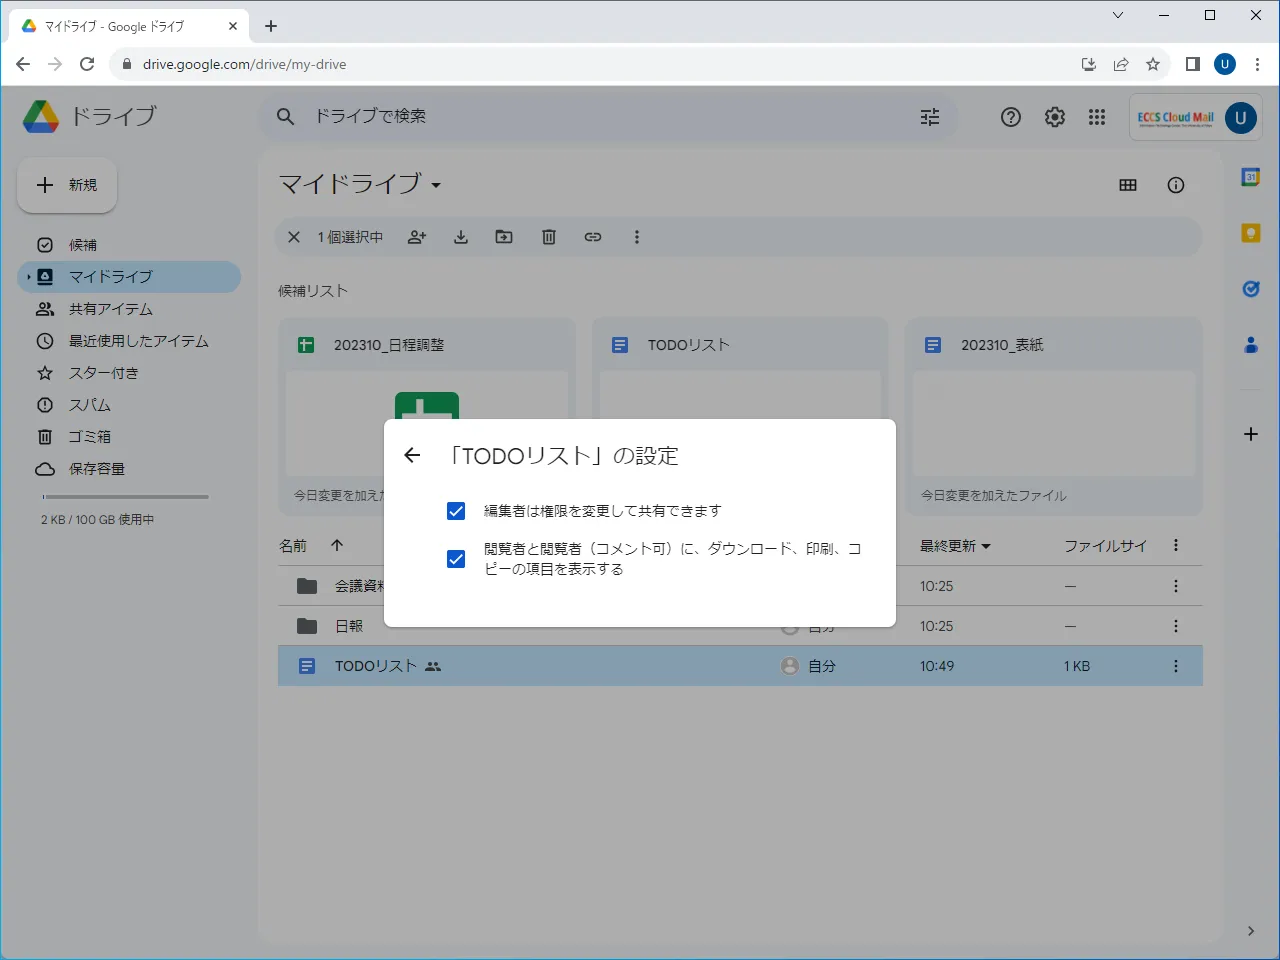
Task: Click the trash icon in selection toolbar
Action: tap(549, 237)
